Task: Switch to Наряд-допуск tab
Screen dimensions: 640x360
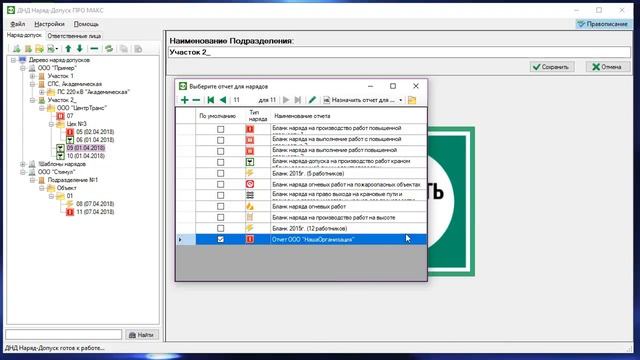Action: tap(24, 36)
